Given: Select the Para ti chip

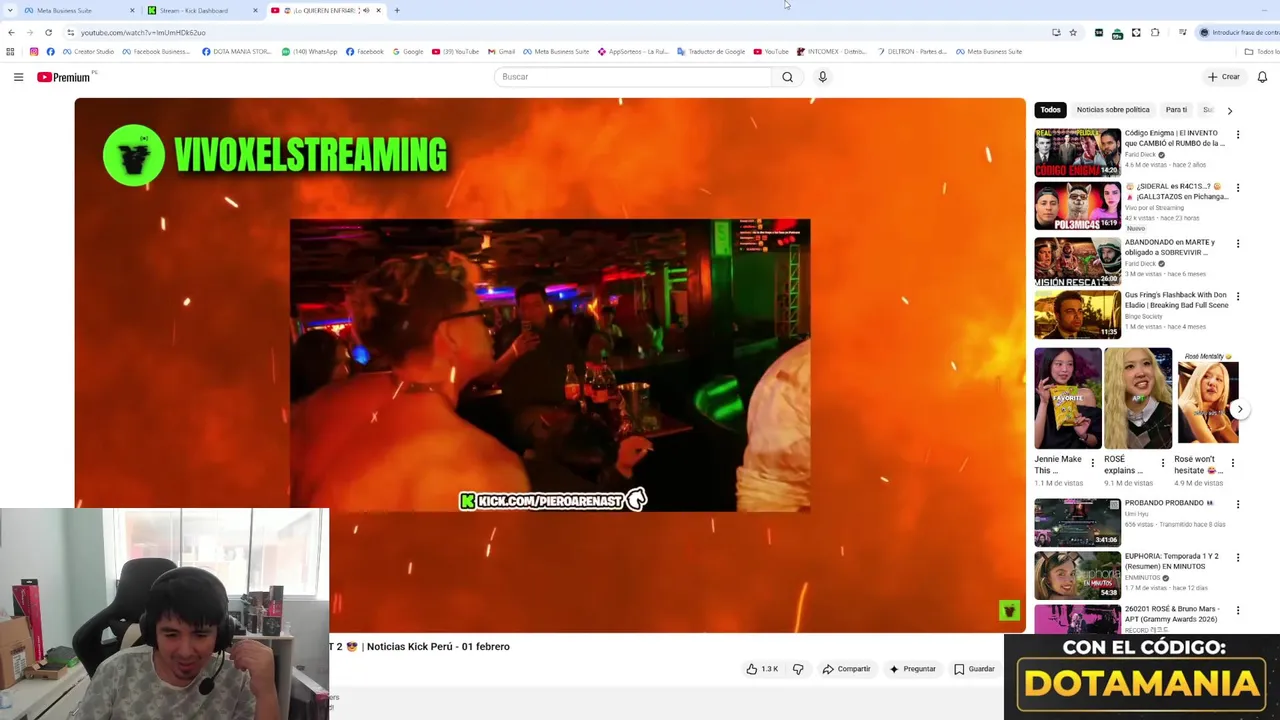Looking at the screenshot, I should (1176, 110).
